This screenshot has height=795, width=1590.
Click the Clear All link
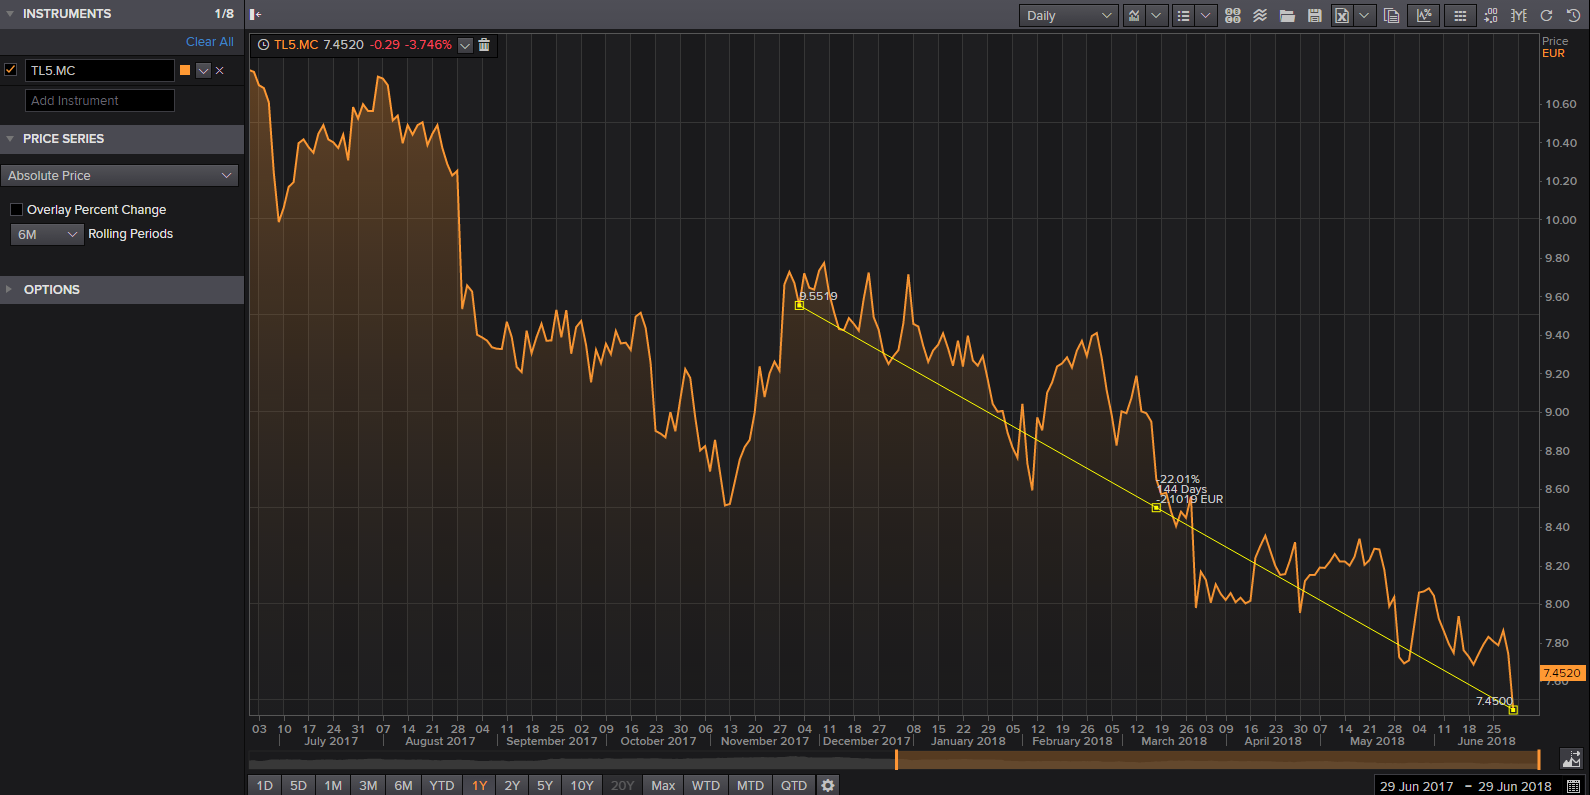pos(210,42)
